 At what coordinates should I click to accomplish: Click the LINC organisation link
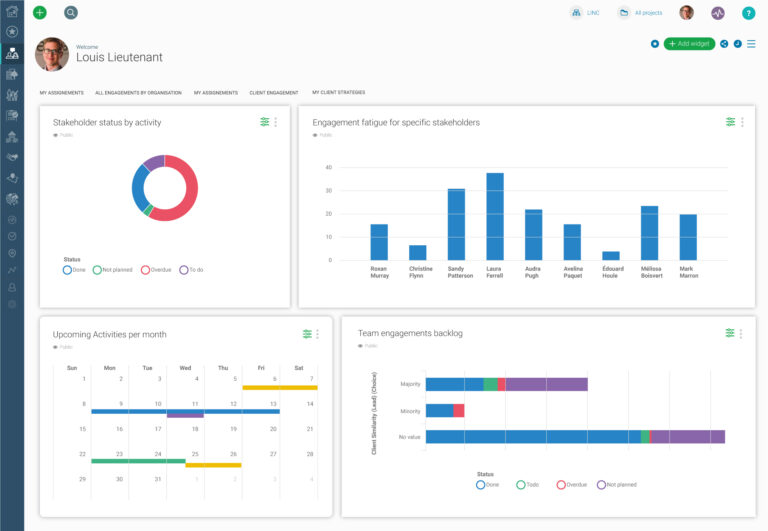[x=585, y=13]
